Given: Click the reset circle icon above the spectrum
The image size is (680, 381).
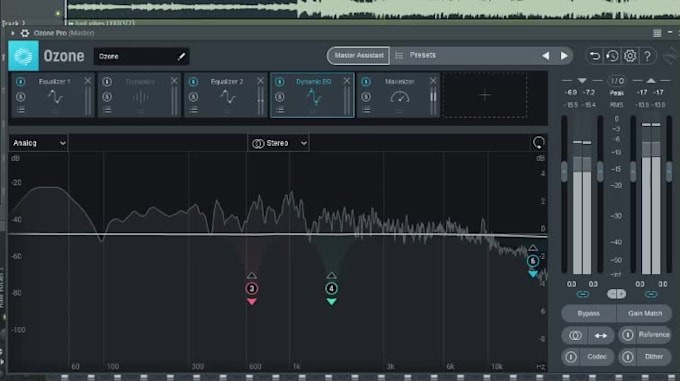Looking at the screenshot, I should coord(538,143).
